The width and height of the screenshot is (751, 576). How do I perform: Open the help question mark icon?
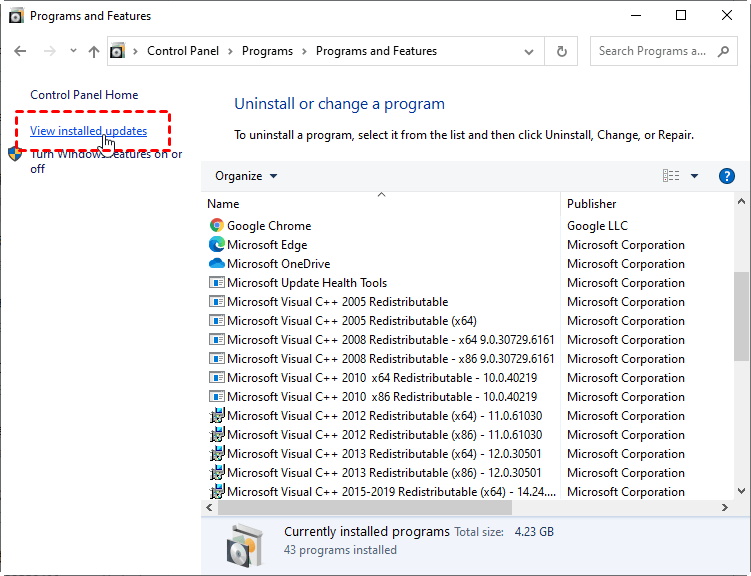pos(727,176)
